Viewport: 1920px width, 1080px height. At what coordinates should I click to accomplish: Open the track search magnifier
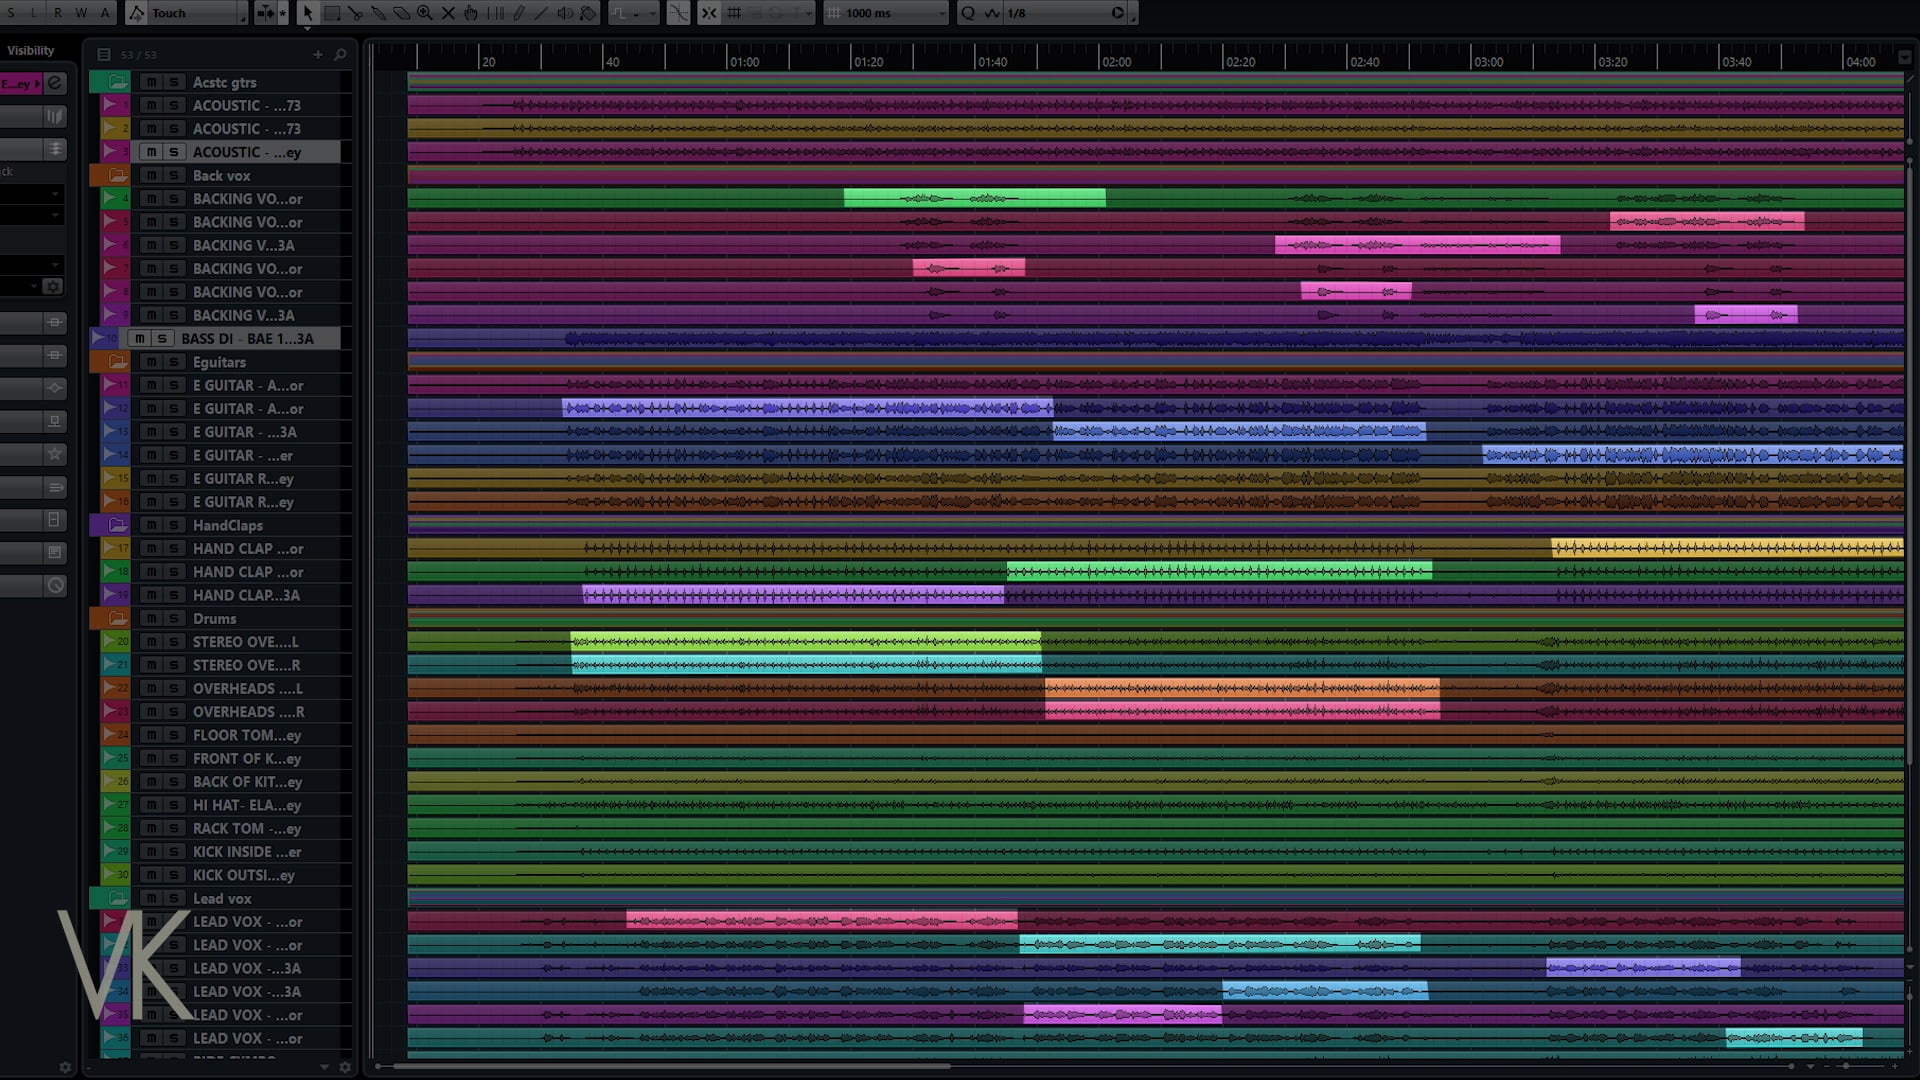point(340,54)
